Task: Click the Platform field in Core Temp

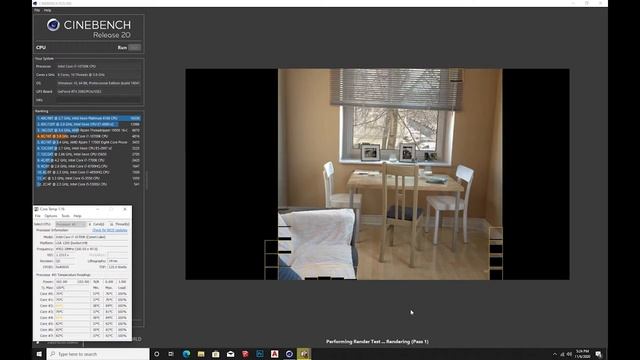Action: tap(91, 243)
